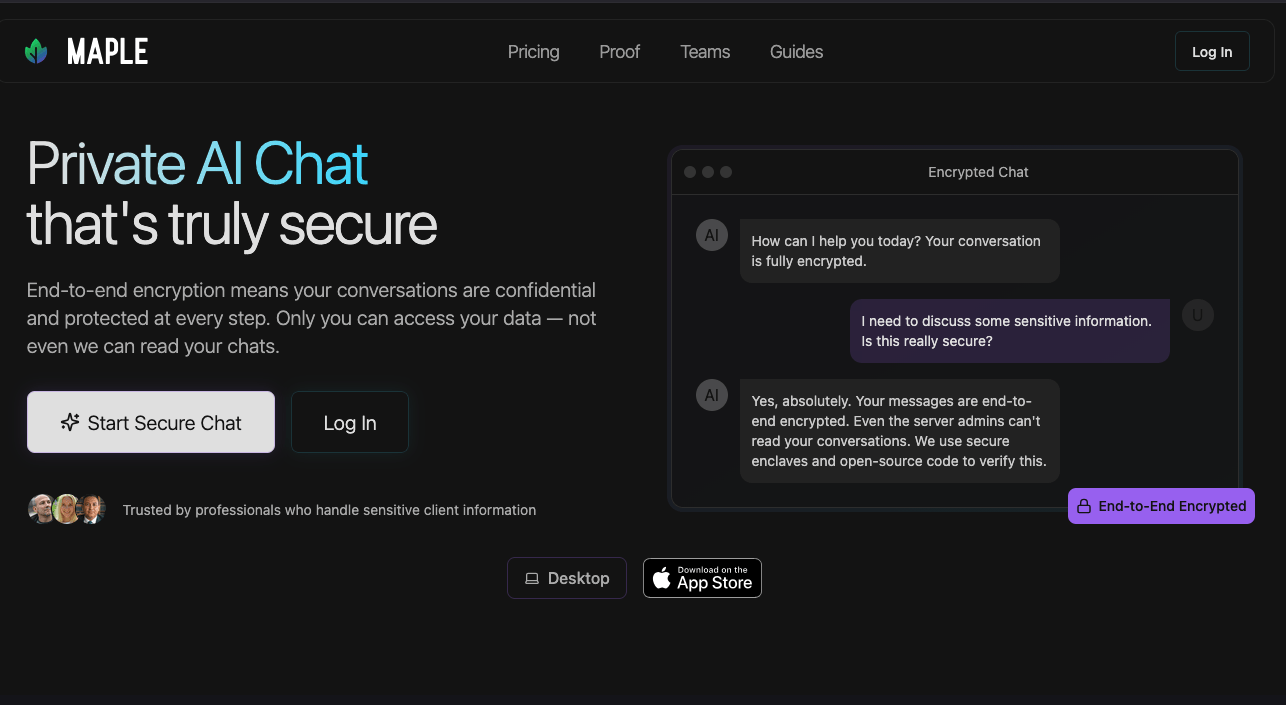The width and height of the screenshot is (1286, 705).
Task: Navigate to Guides
Action: pyautogui.click(x=796, y=52)
